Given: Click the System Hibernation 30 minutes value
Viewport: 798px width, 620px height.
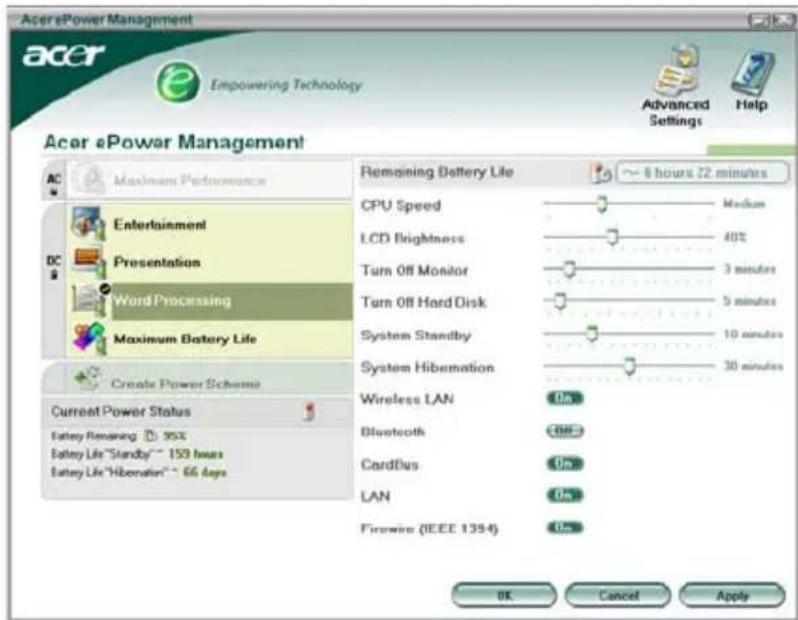Looking at the screenshot, I should click(x=753, y=365).
